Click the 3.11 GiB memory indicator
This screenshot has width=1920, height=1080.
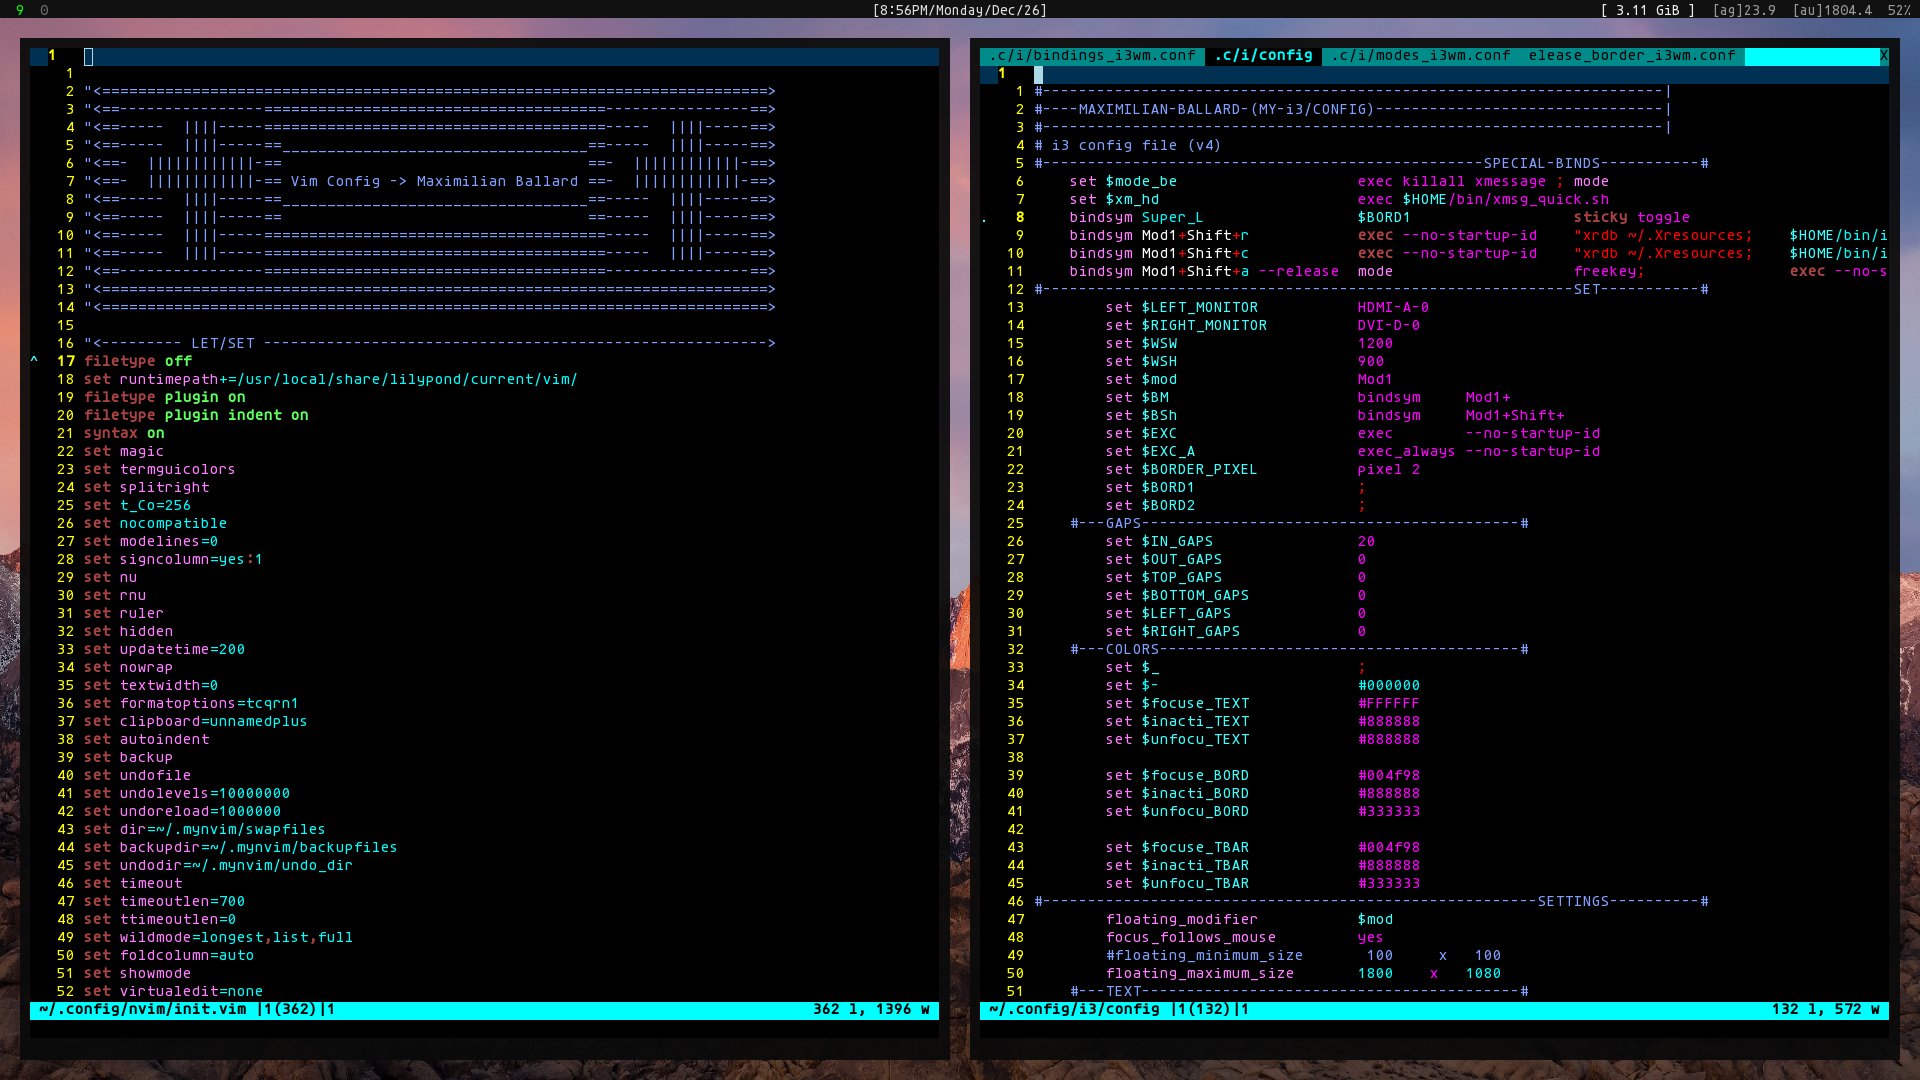1648,10
